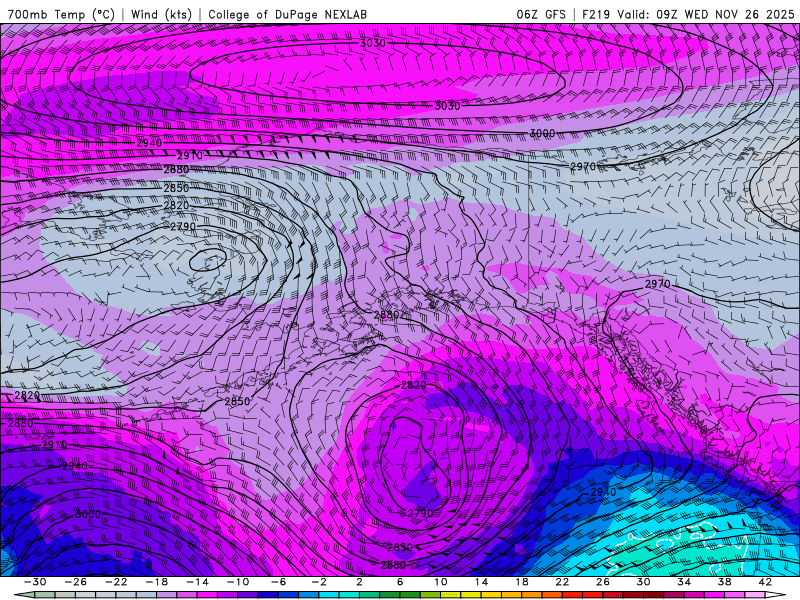Click the -2 colorbar label
Image resolution: width=800 pixels, height=600 pixels.
319,582
